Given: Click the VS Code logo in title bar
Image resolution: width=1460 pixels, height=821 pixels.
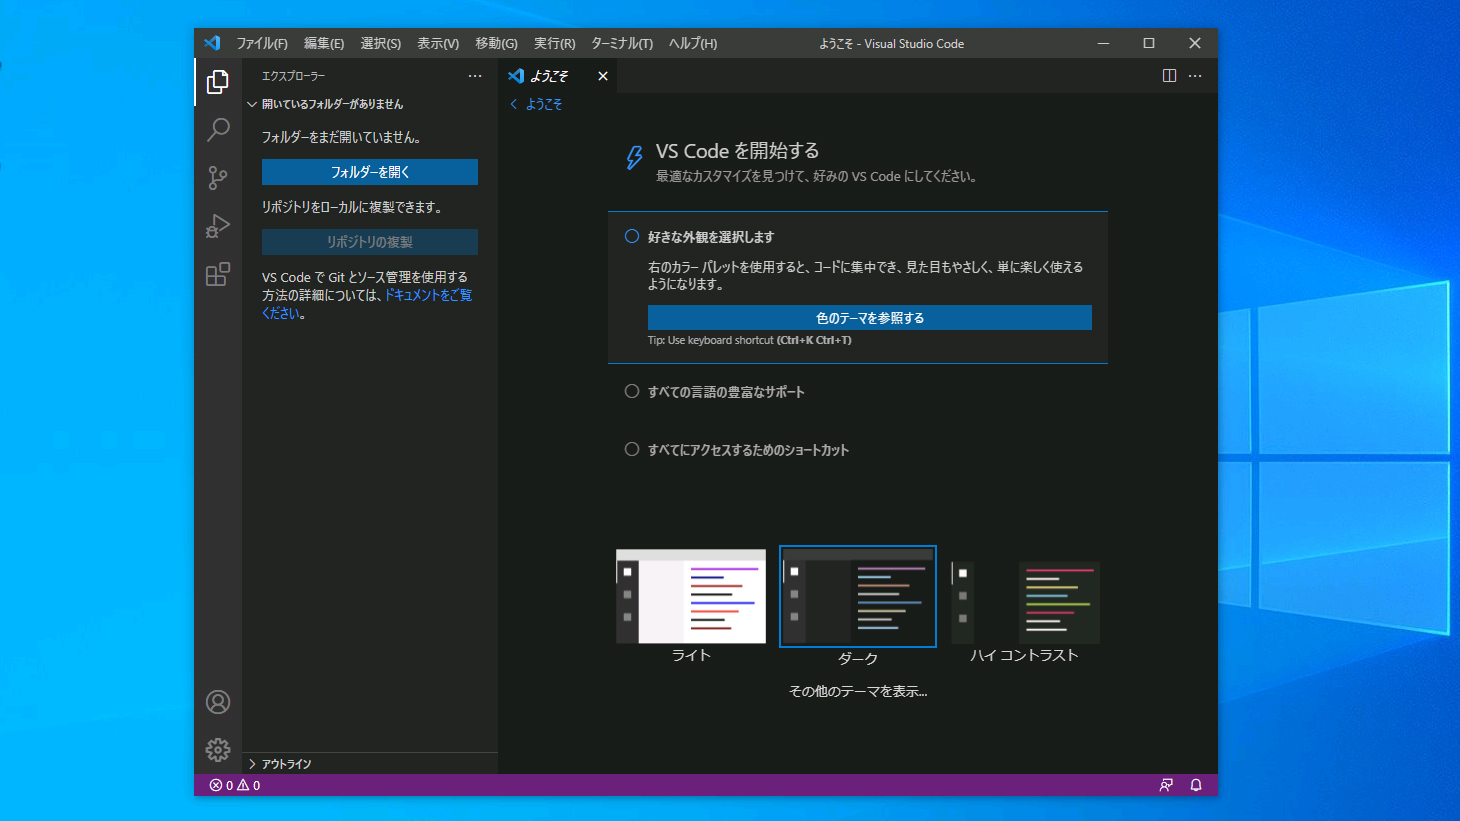Looking at the screenshot, I should 212,43.
